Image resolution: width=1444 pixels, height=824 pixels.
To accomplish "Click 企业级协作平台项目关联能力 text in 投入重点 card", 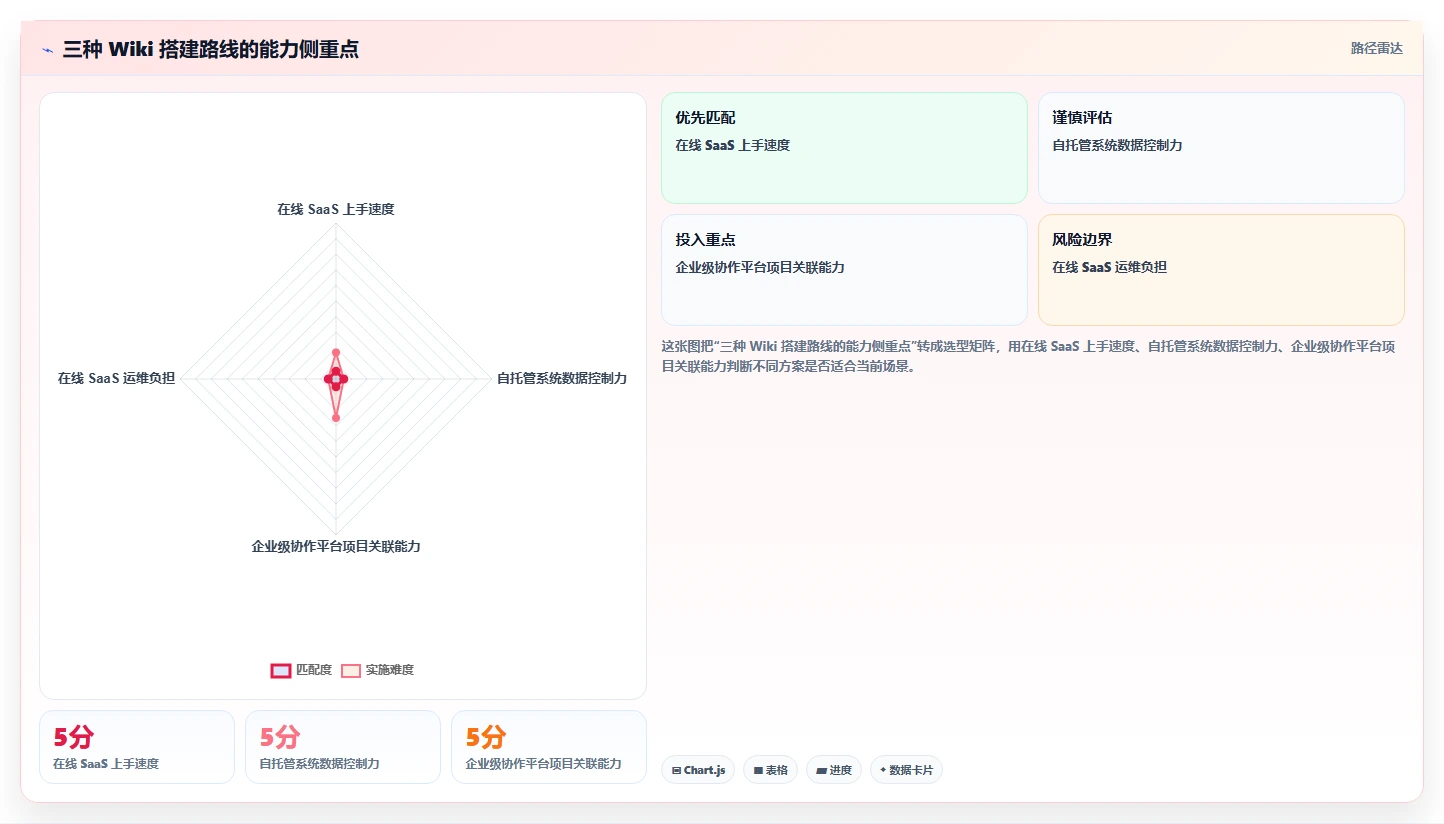I will (760, 267).
